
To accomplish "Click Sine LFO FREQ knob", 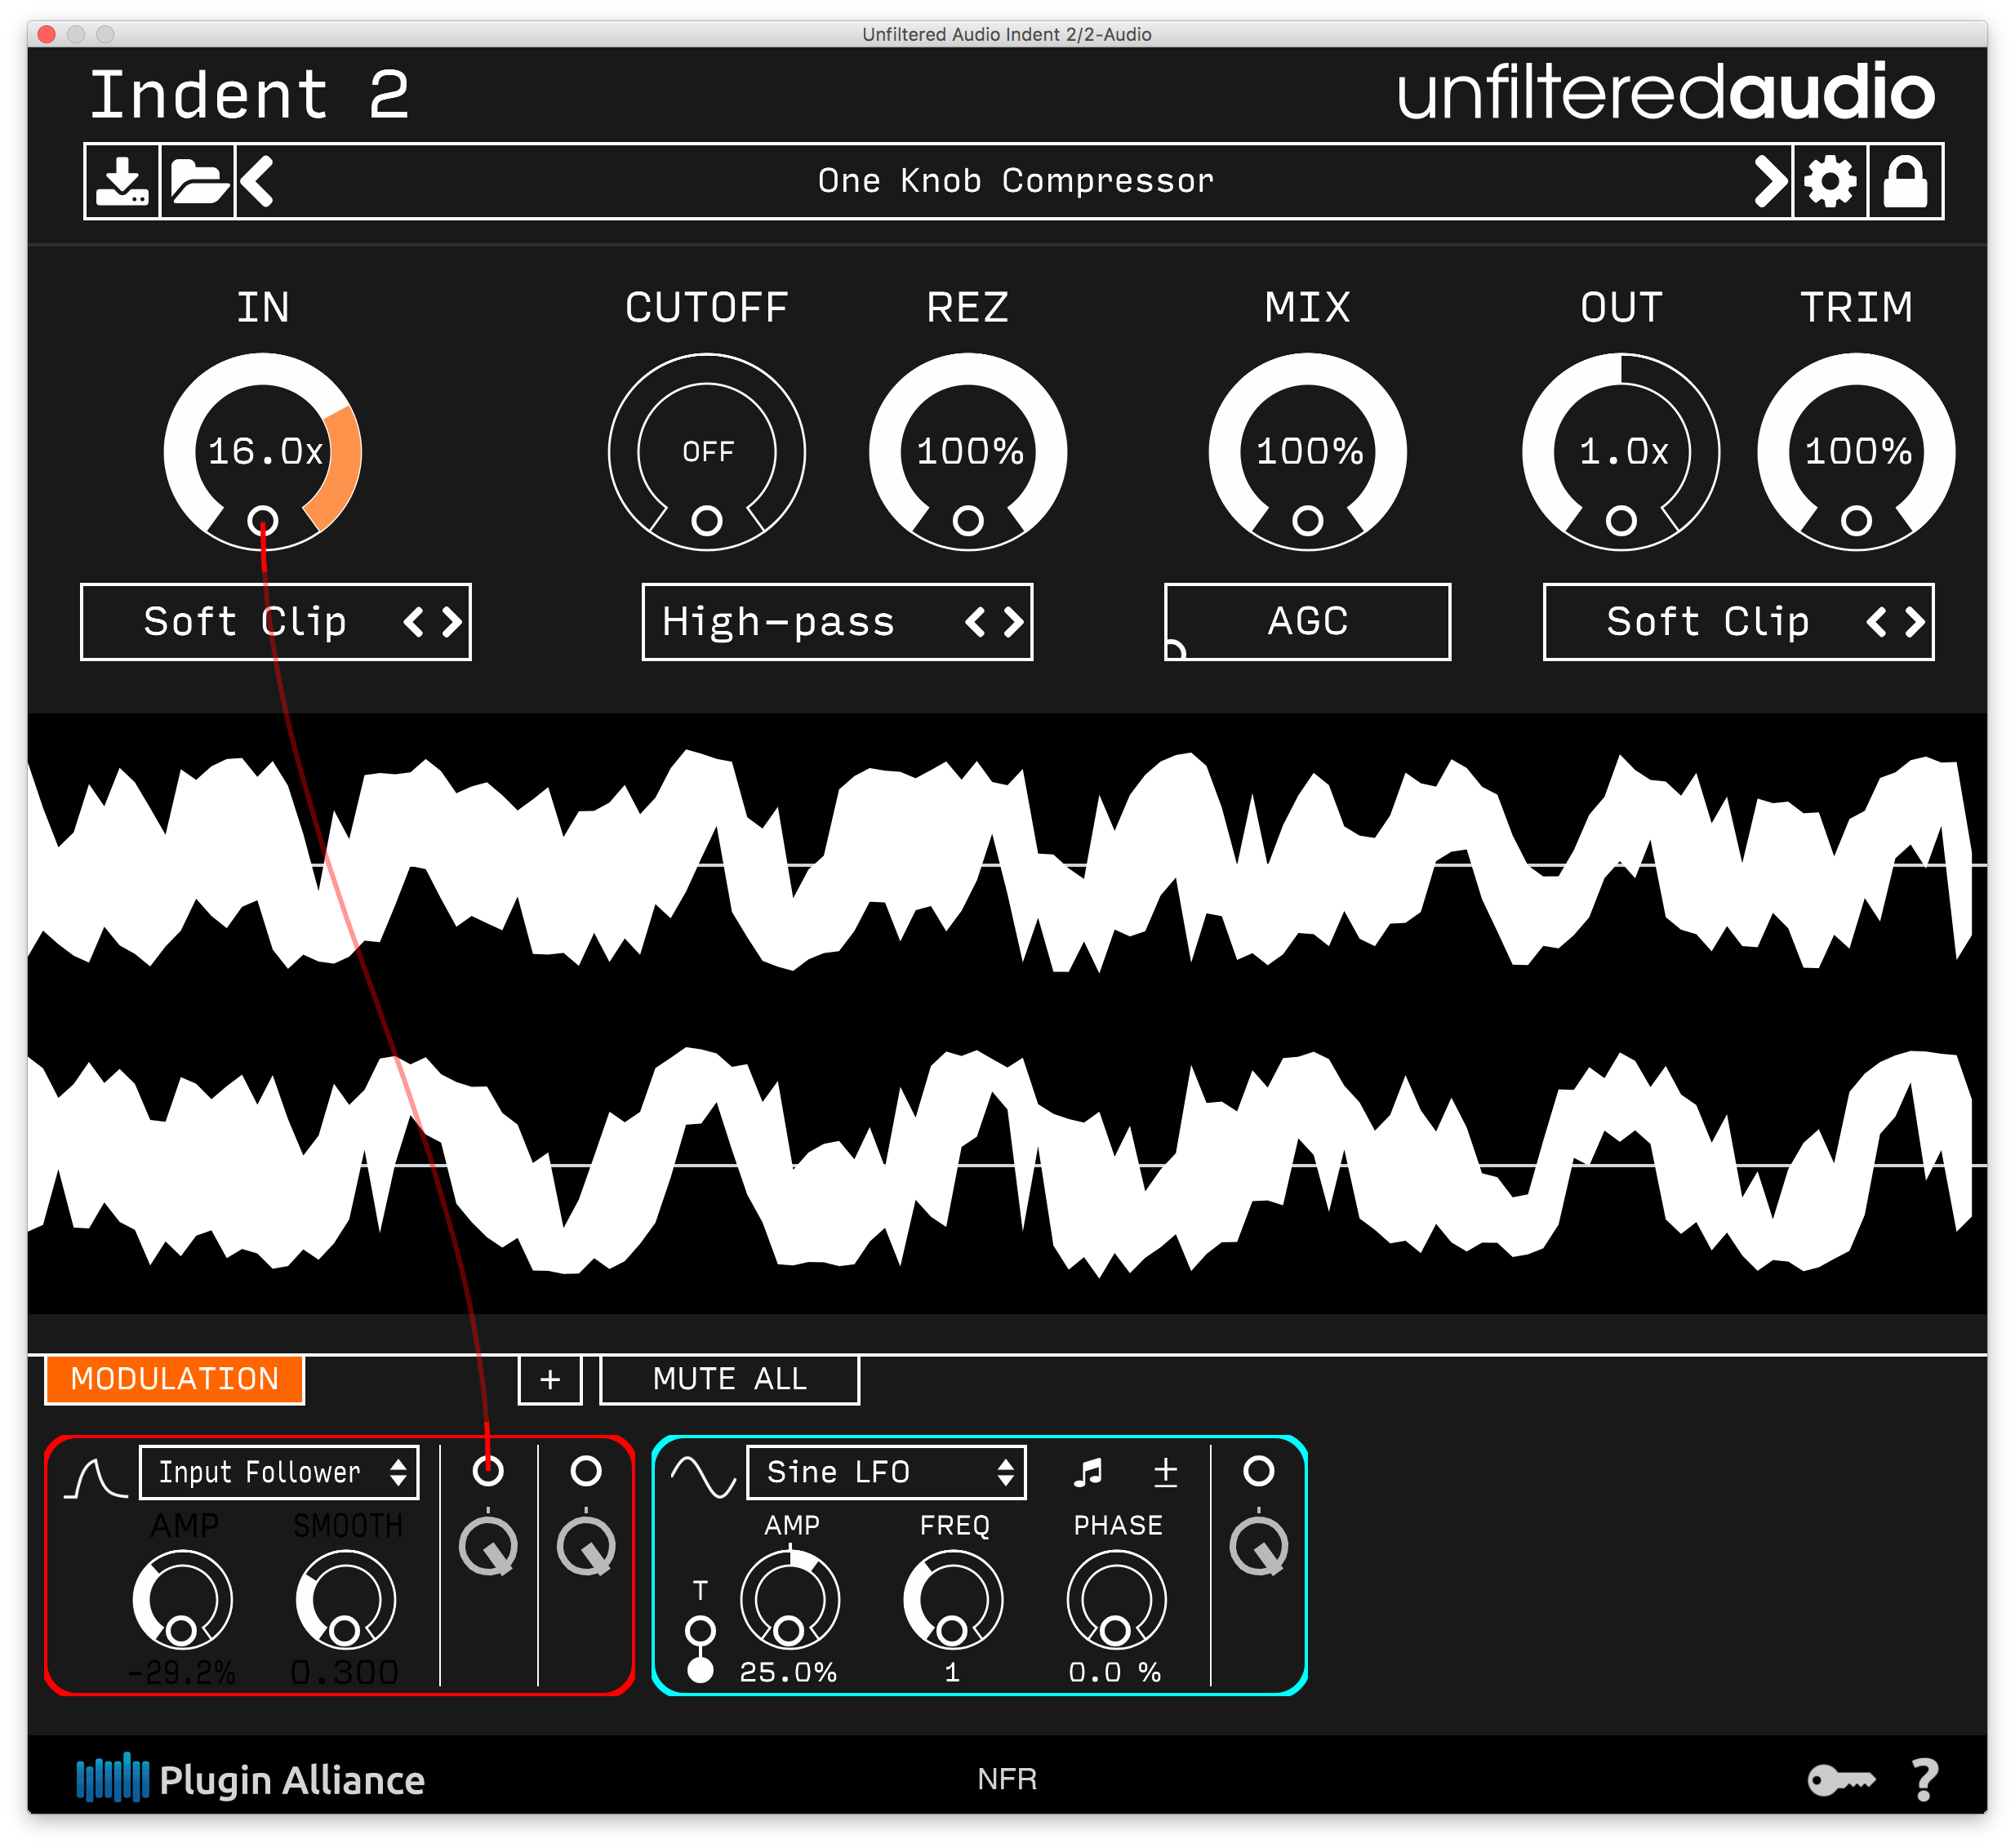I will point(953,1600).
